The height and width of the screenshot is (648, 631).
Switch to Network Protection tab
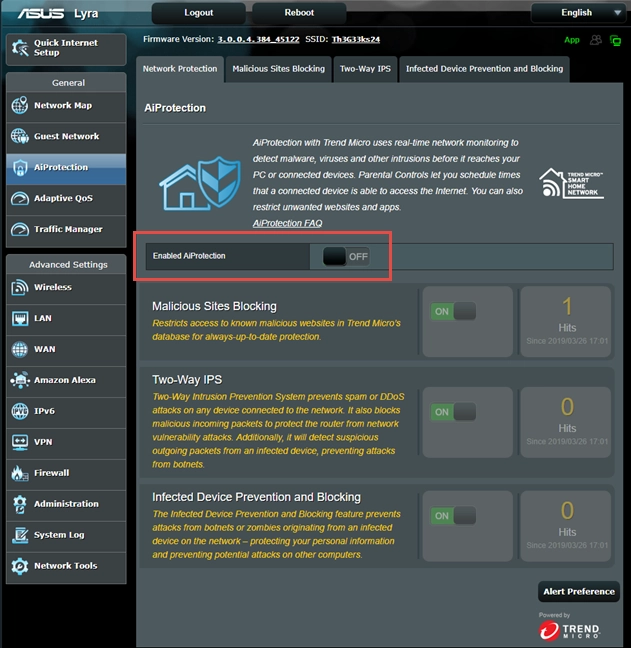click(x=180, y=69)
